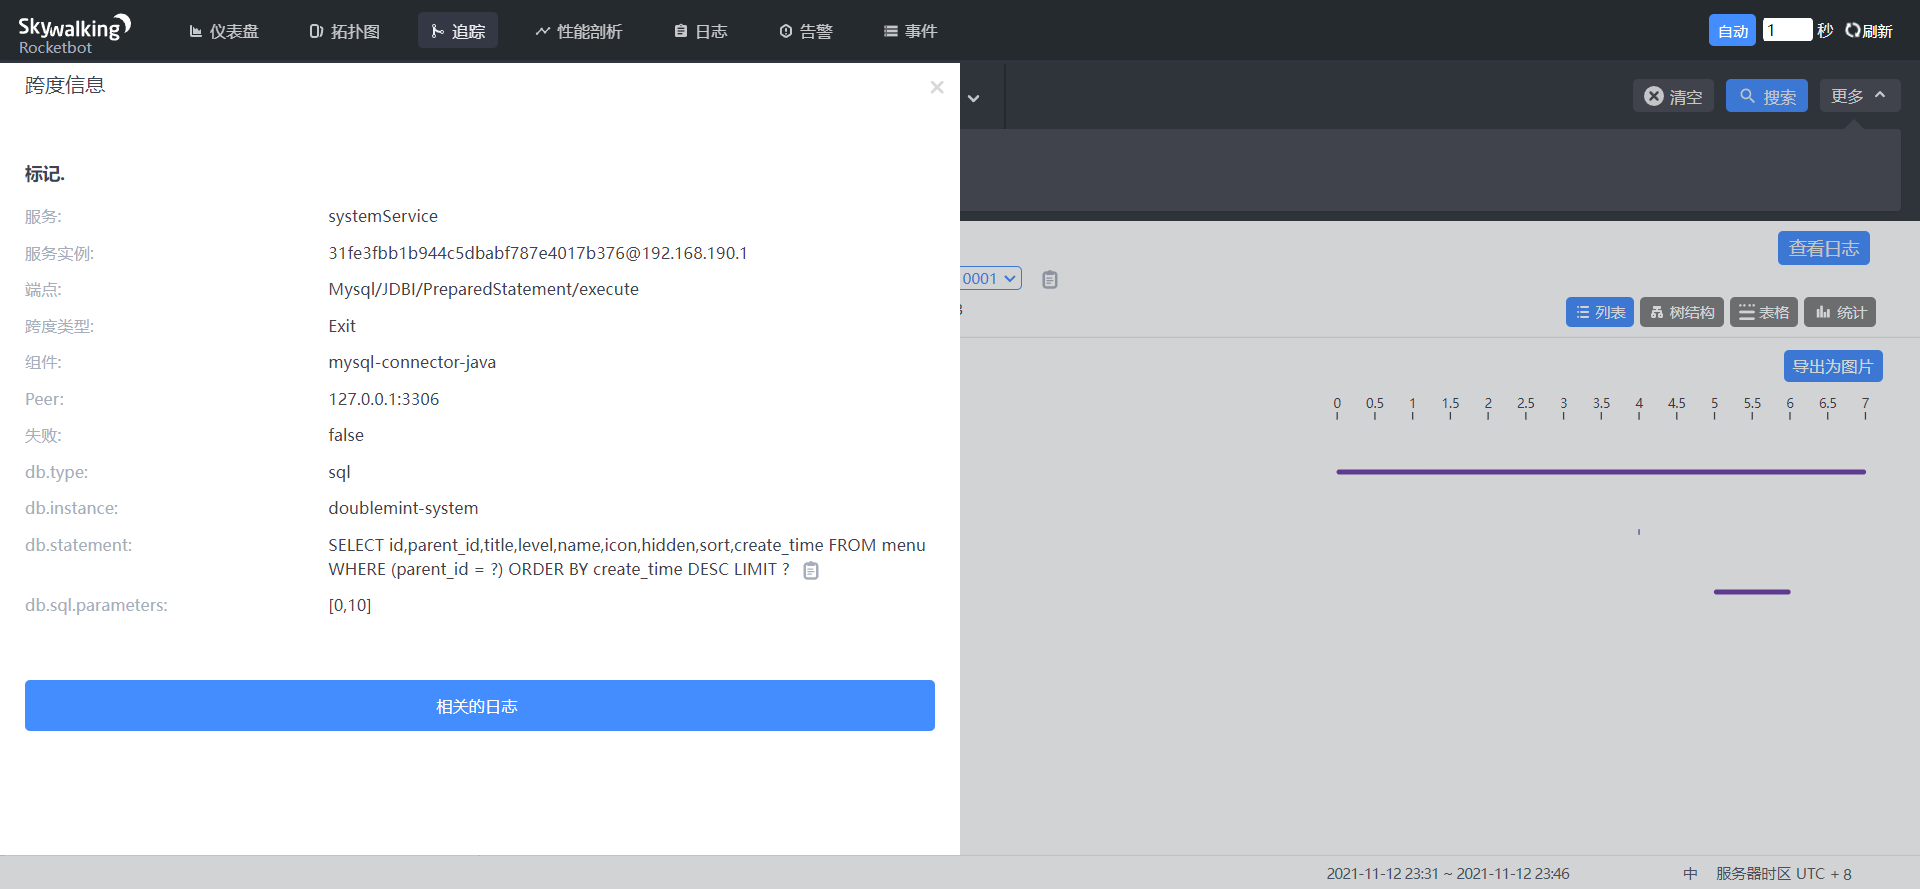The width and height of the screenshot is (1920, 889).
Task: Open the 仪表盘 dashboard menu
Action: tap(224, 31)
